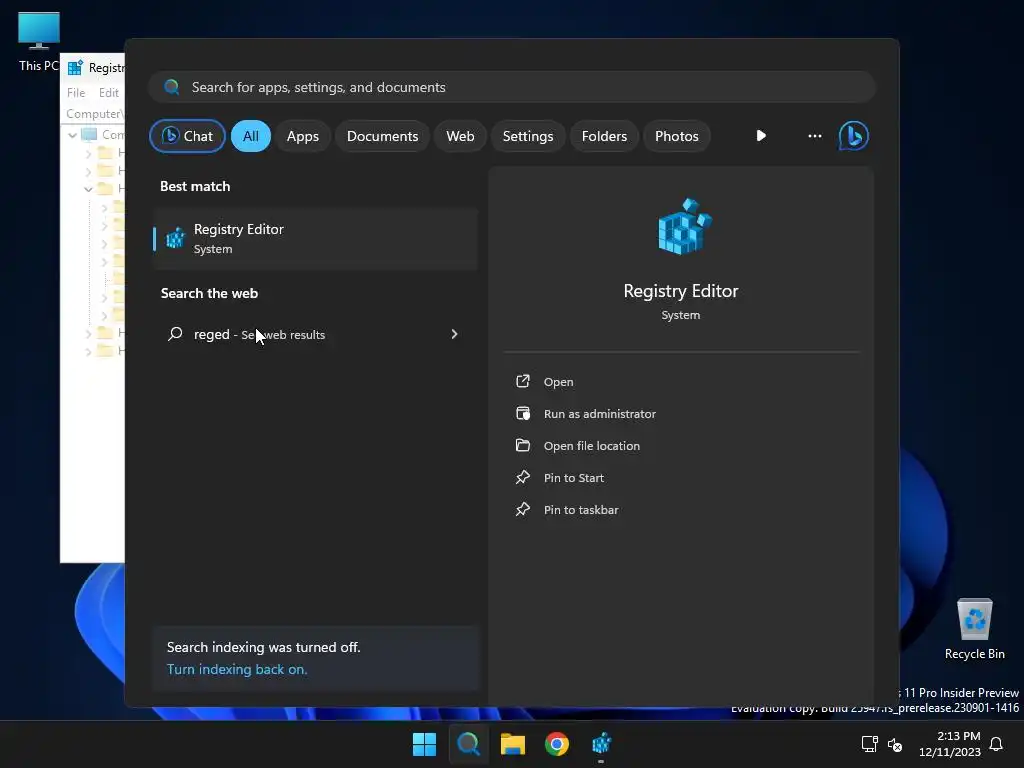Collapse the Computer node in the registry tree

tap(72, 135)
